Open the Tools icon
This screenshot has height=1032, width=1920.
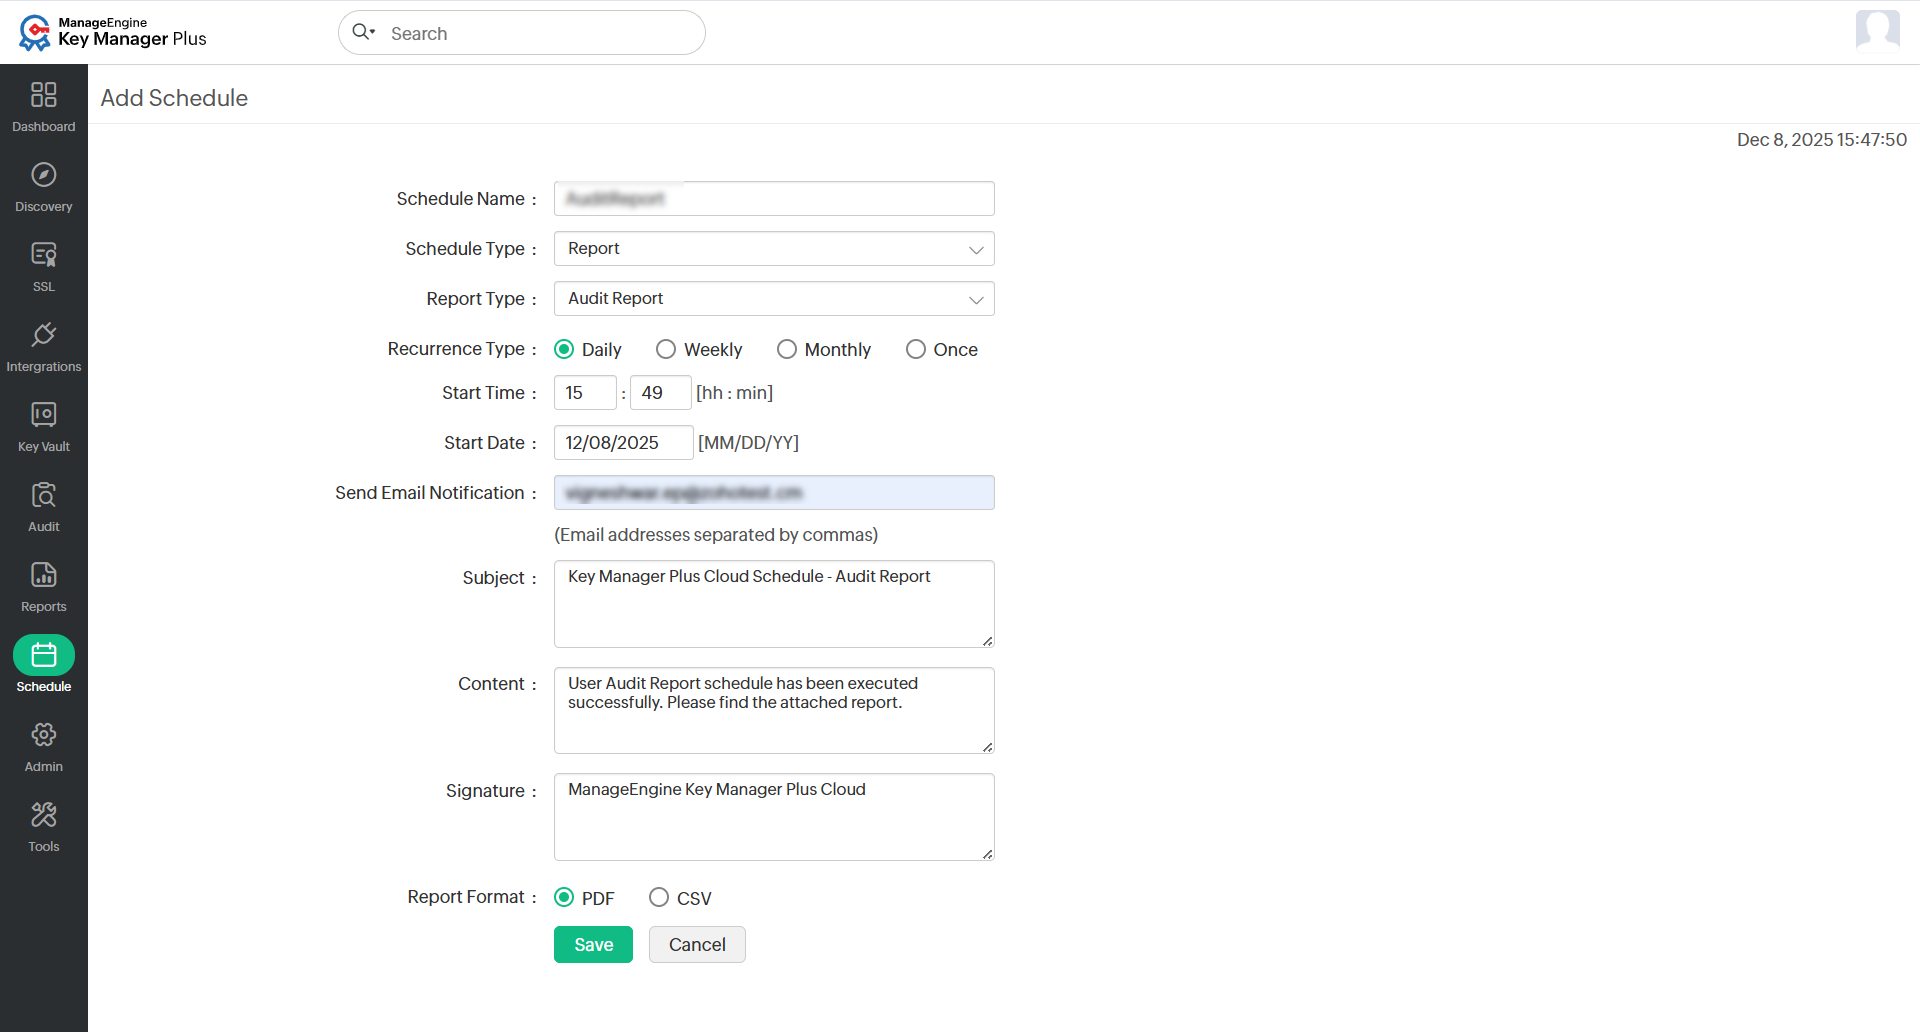coord(44,815)
